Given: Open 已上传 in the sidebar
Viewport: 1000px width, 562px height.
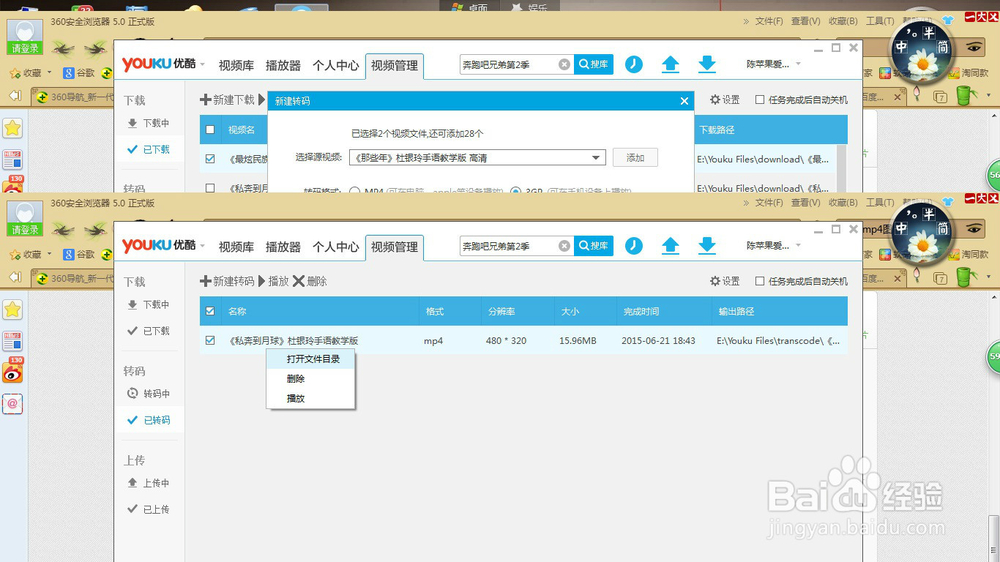Looking at the screenshot, I should (149, 509).
